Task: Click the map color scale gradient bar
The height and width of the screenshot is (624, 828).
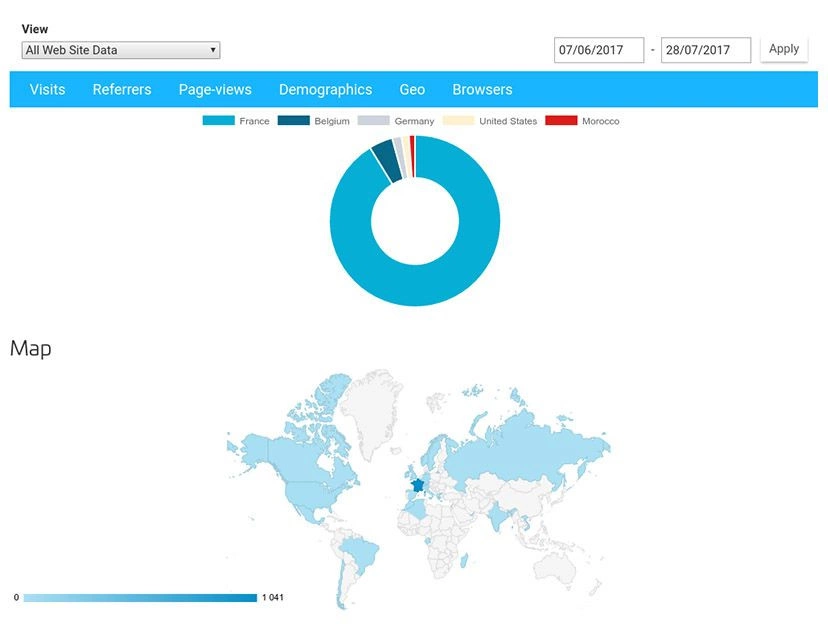Action: (x=140, y=598)
